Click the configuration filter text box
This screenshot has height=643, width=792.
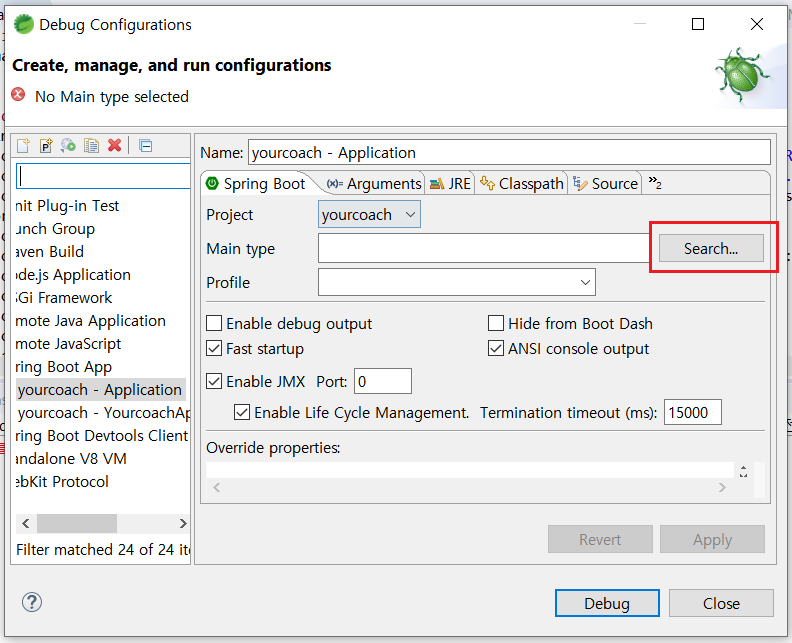pyautogui.click(x=103, y=176)
